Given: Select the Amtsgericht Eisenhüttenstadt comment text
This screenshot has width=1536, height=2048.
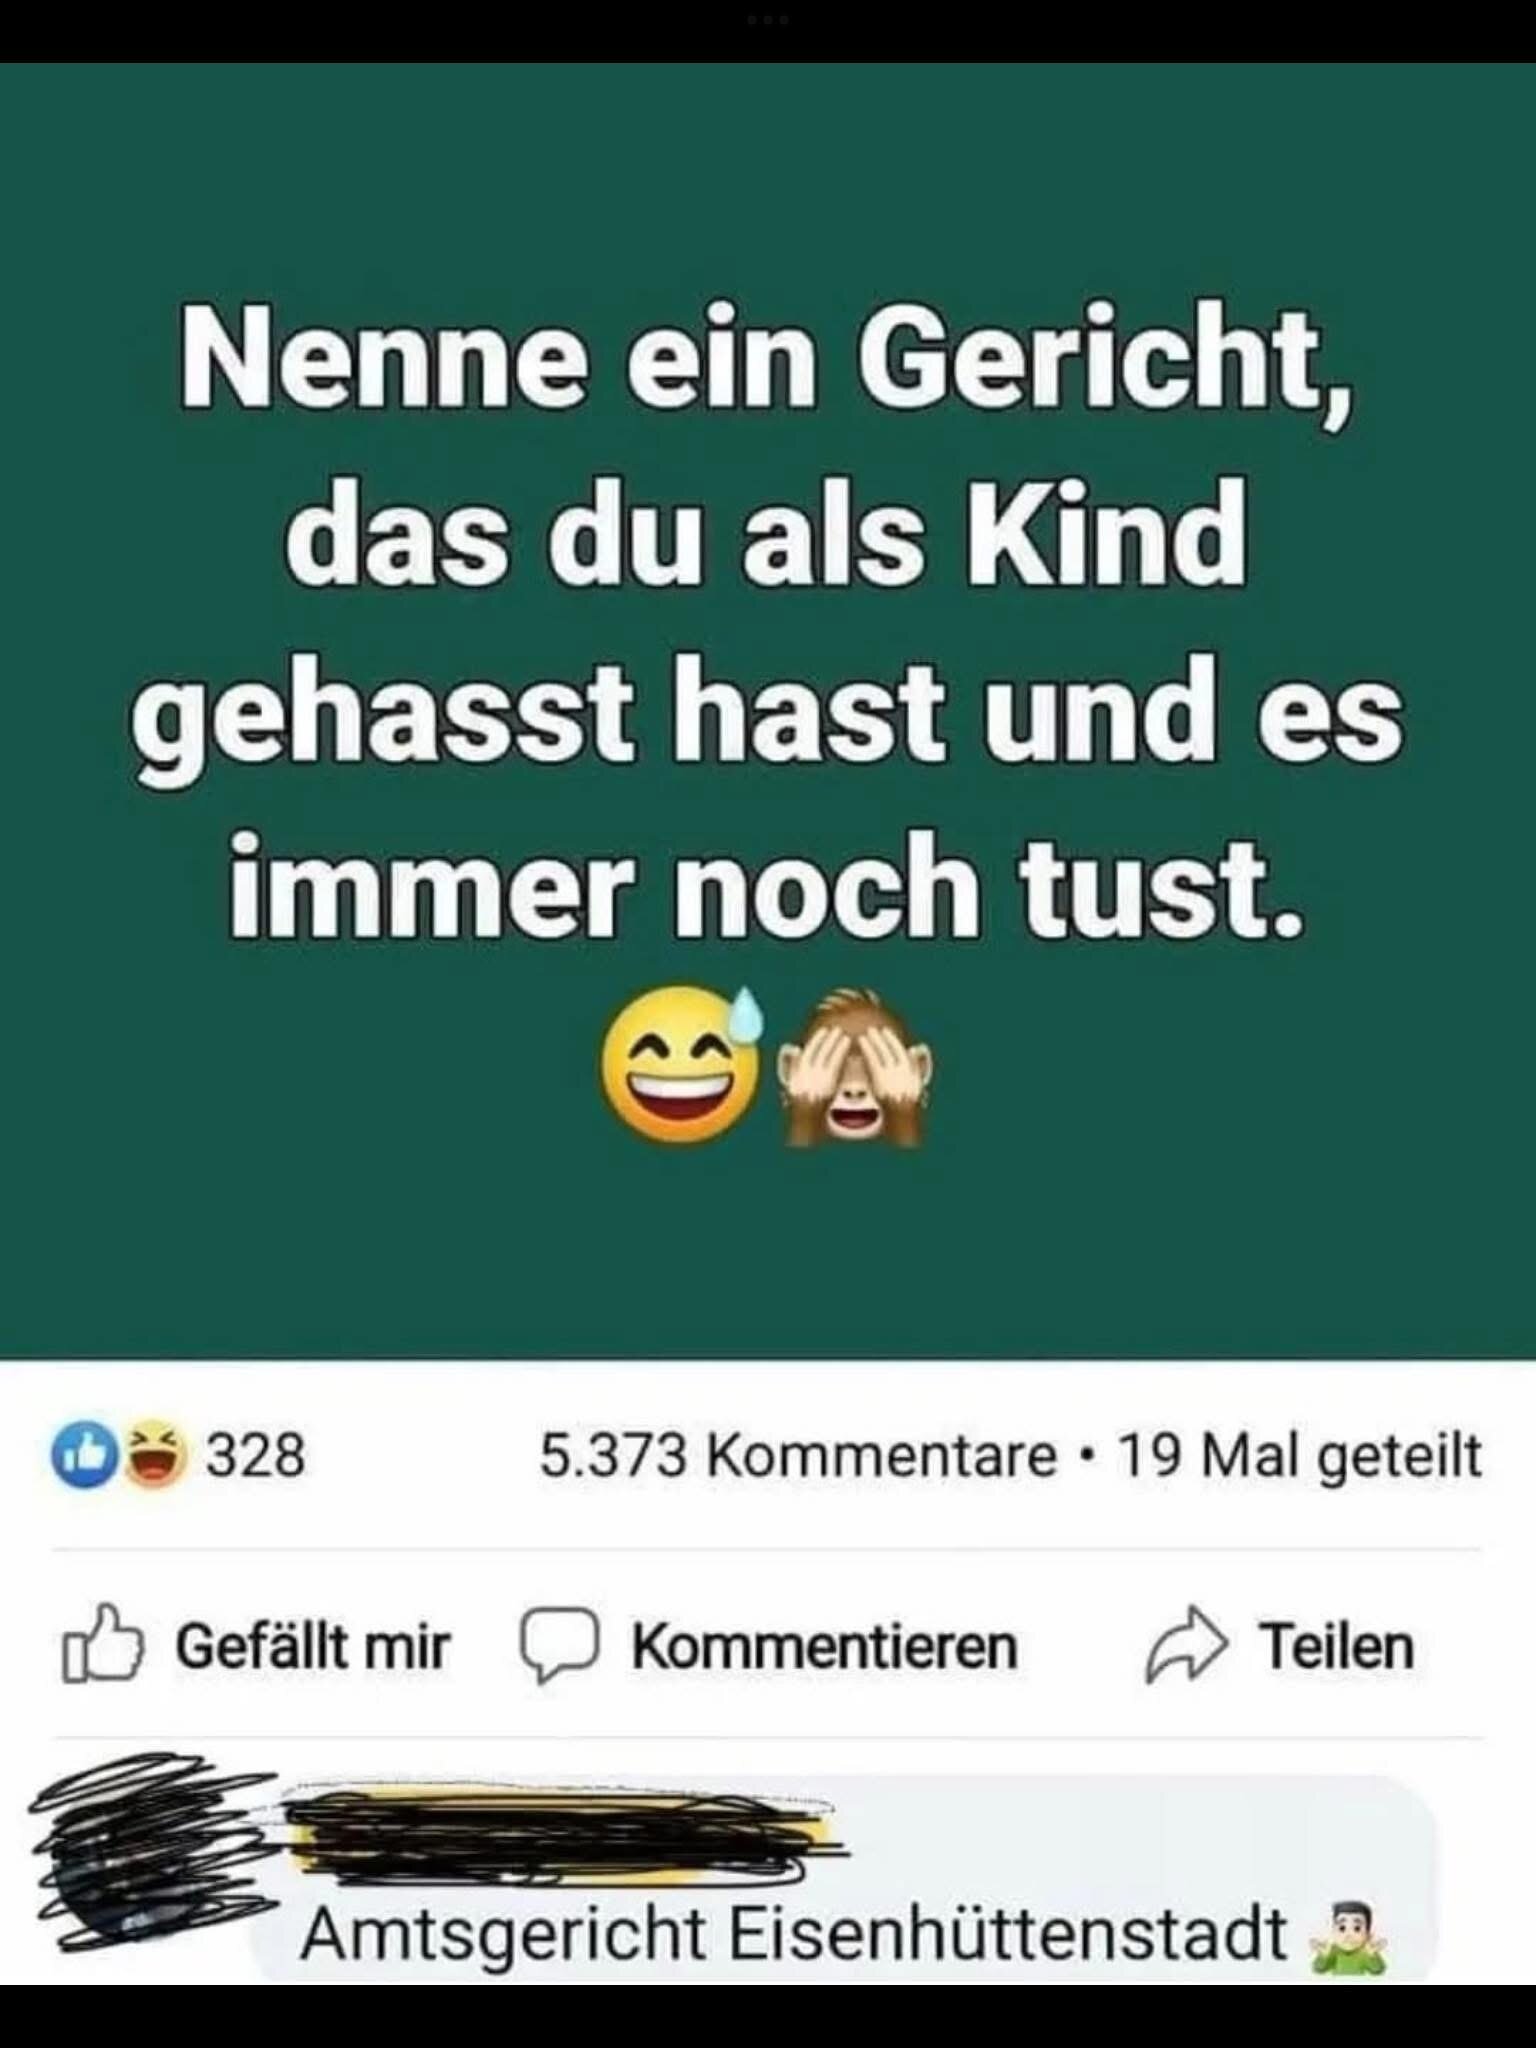Looking at the screenshot, I should click(x=794, y=1936).
